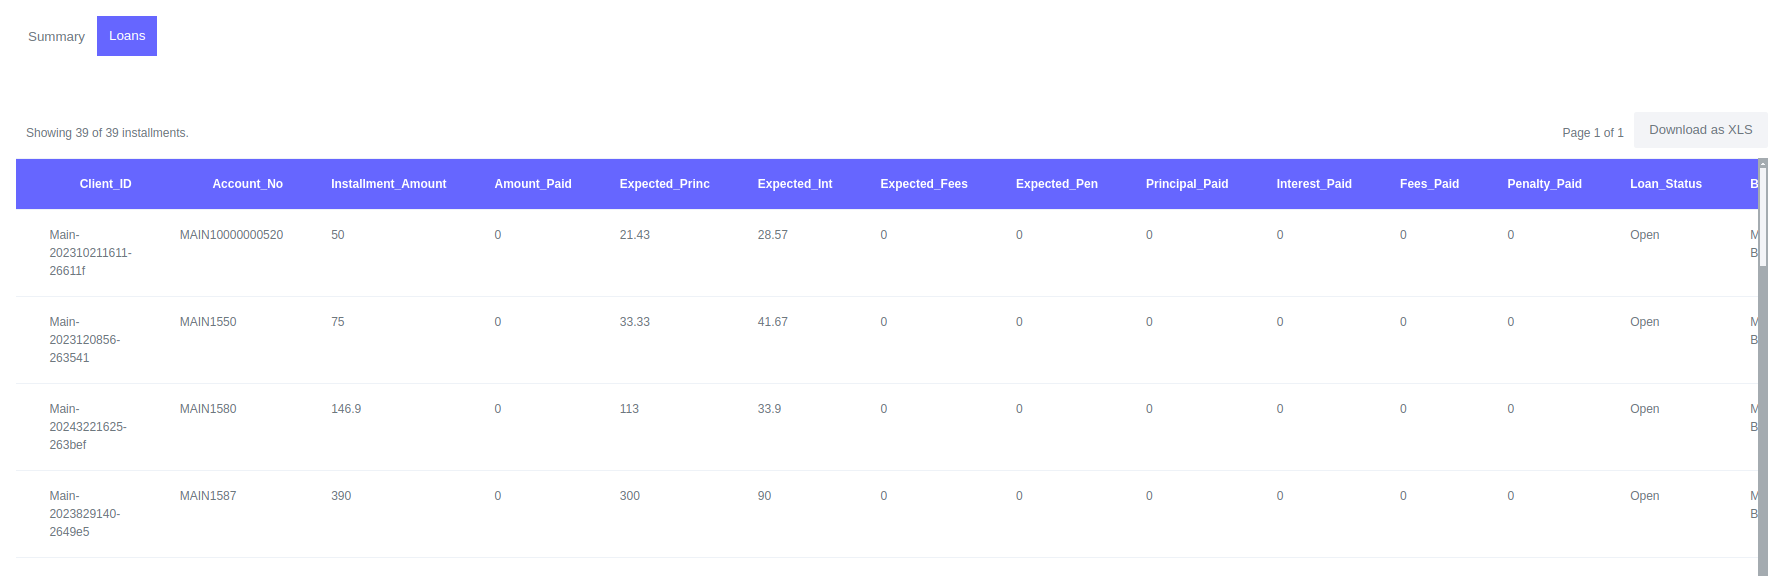Sort by Installment_Amount column header
The image size is (1784, 576).
tap(388, 184)
